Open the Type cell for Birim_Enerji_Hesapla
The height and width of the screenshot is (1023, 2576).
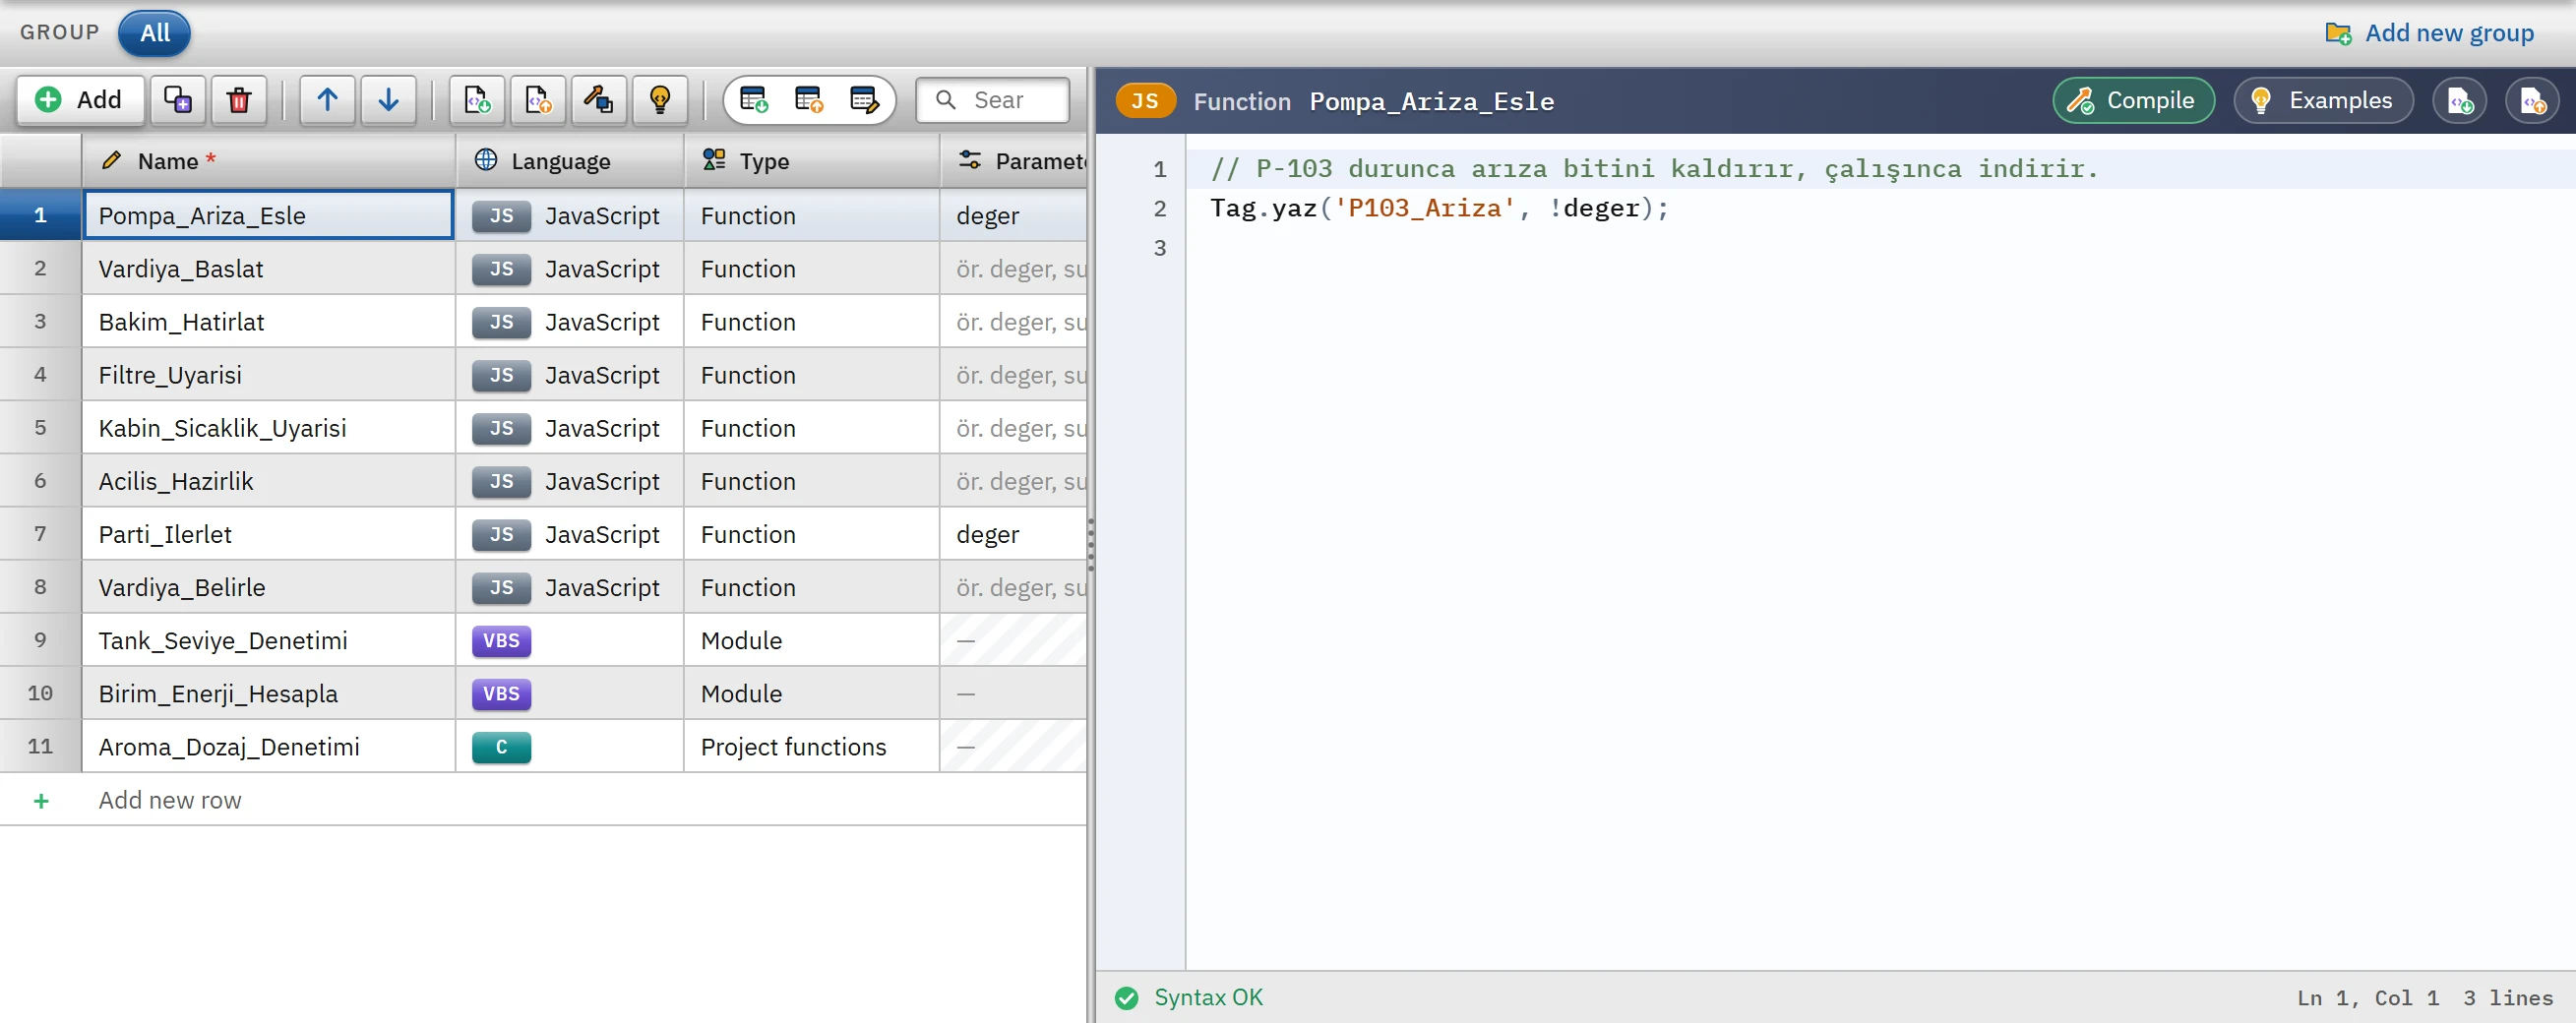coord(812,694)
